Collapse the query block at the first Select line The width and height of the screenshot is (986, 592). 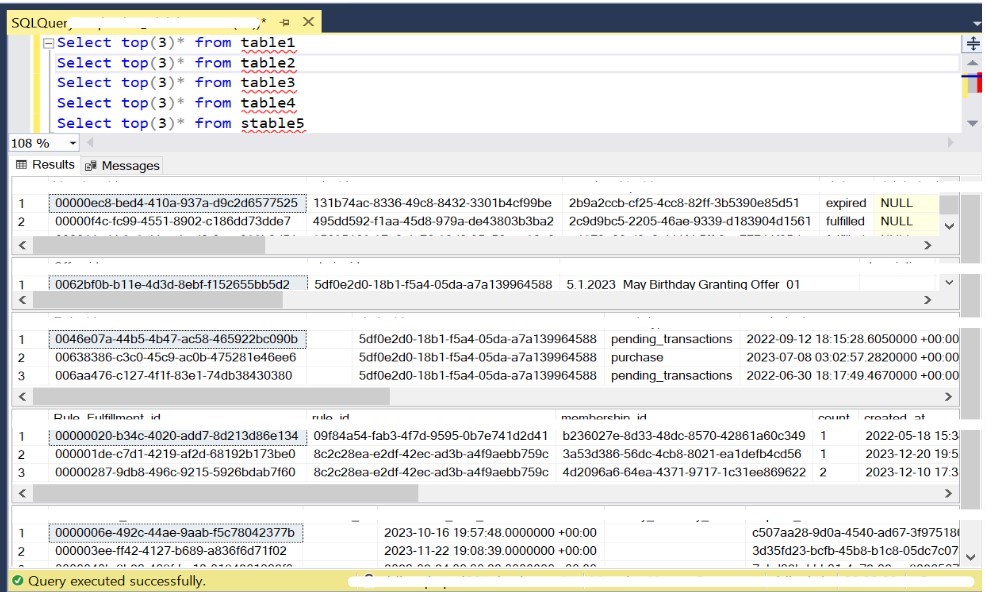click(48, 43)
